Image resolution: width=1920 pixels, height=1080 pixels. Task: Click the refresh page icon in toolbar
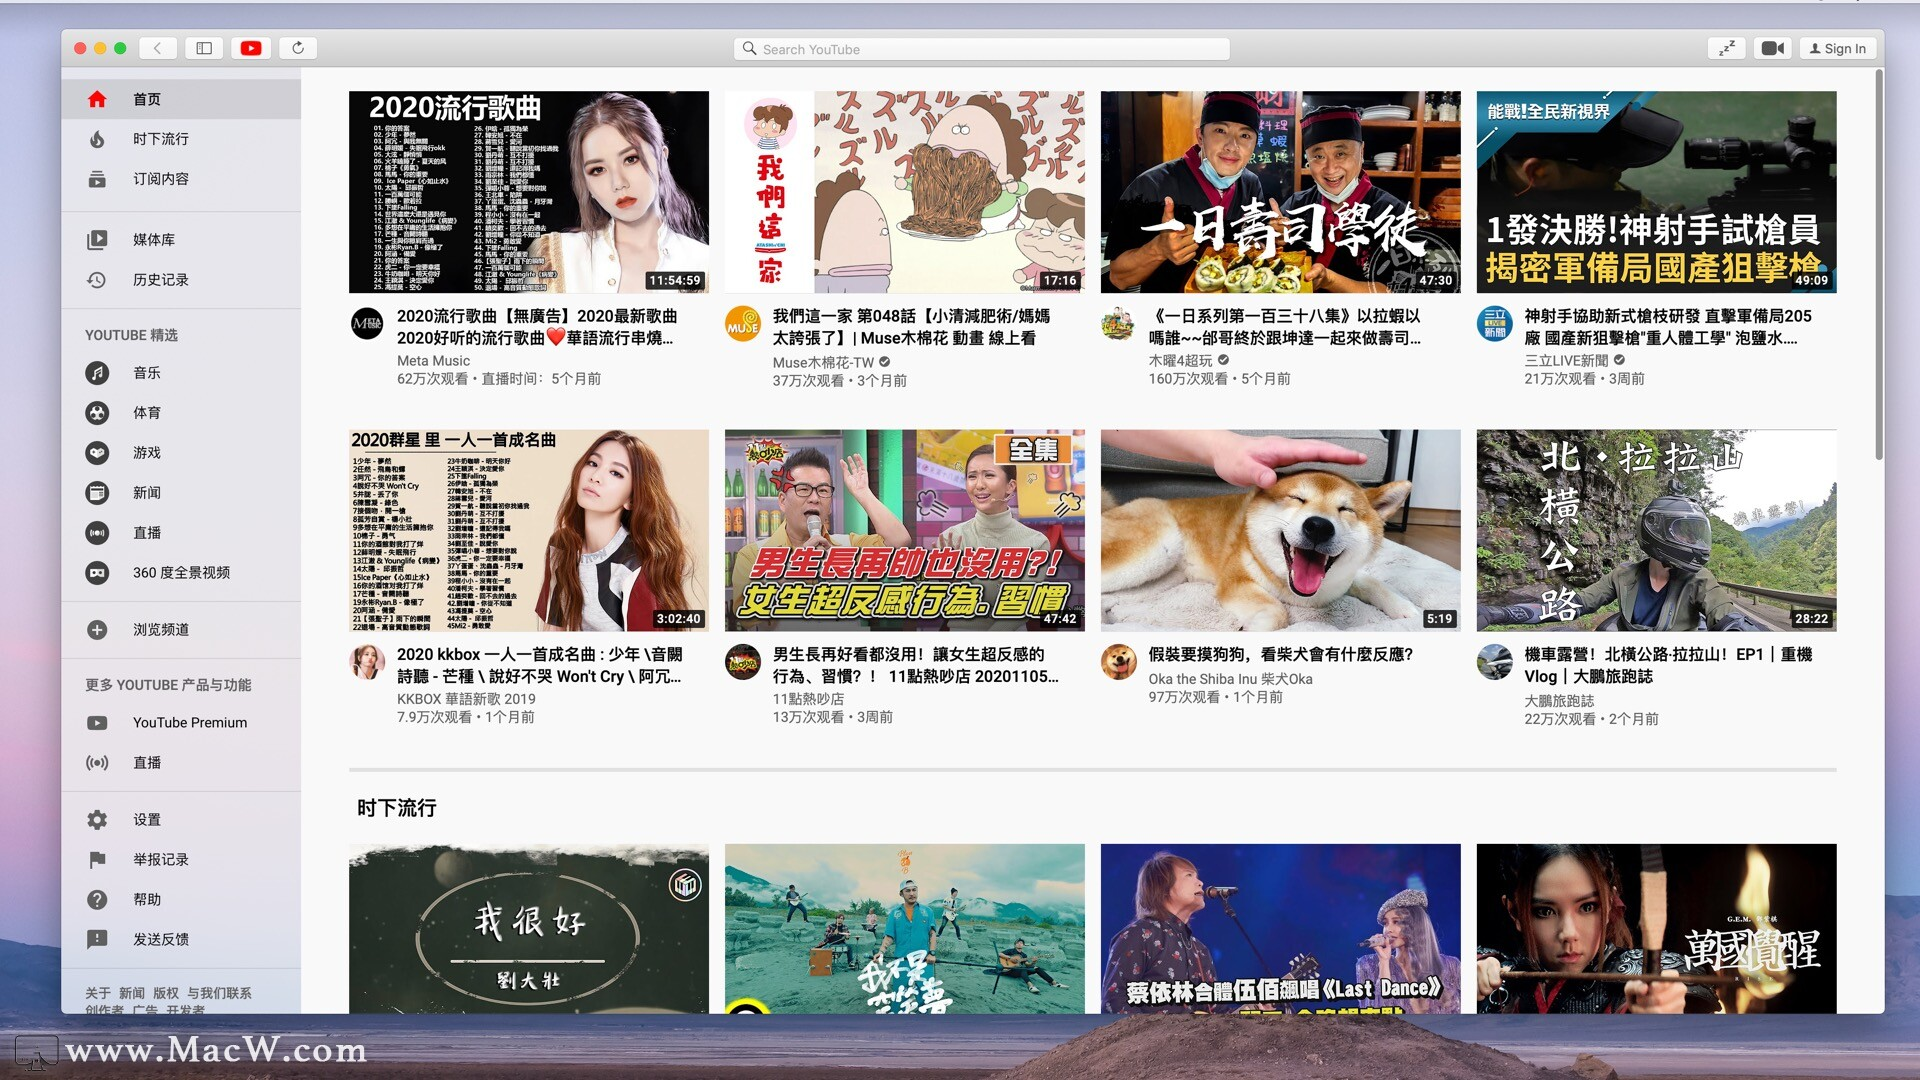coord(297,49)
